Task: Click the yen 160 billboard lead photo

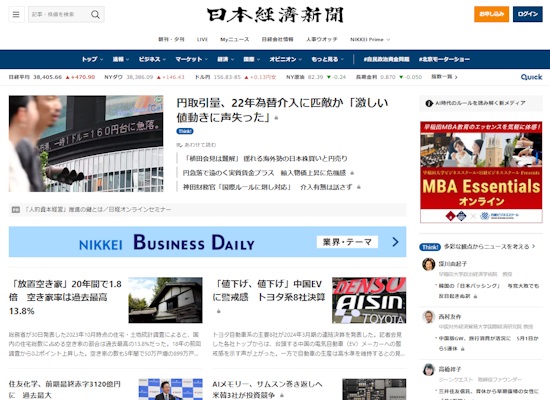Action: [x=86, y=144]
